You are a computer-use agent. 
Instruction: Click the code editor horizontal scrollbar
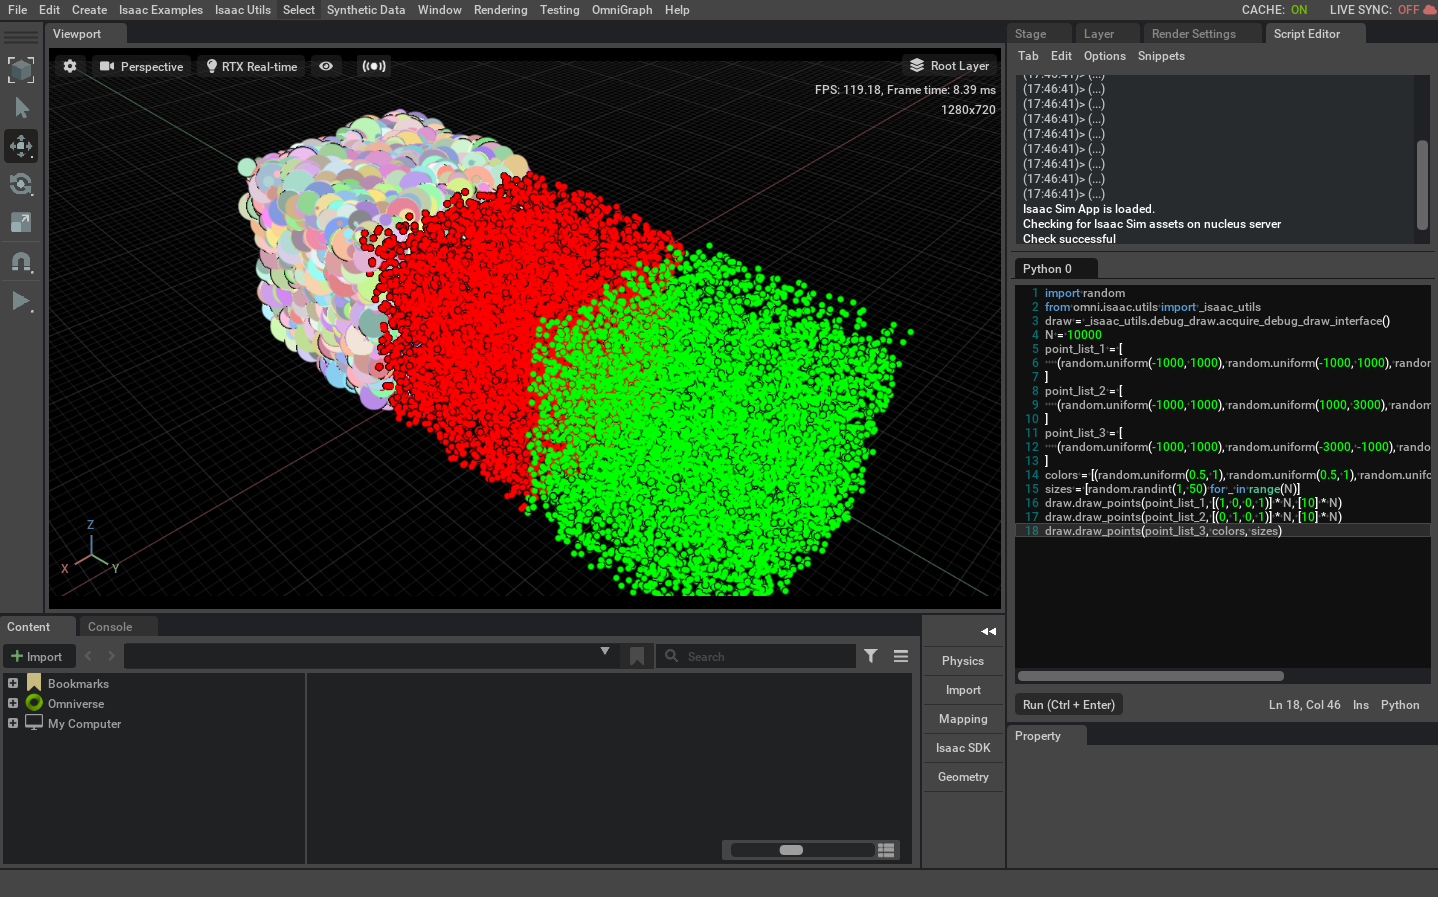[1149, 676]
